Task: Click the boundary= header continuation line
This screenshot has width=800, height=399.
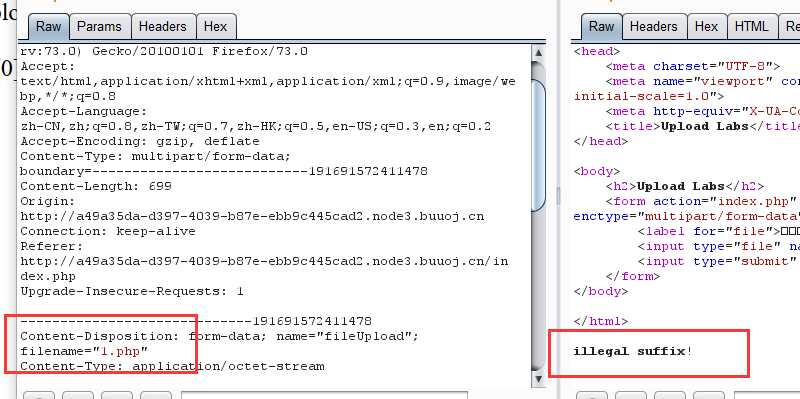Action: tap(224, 171)
